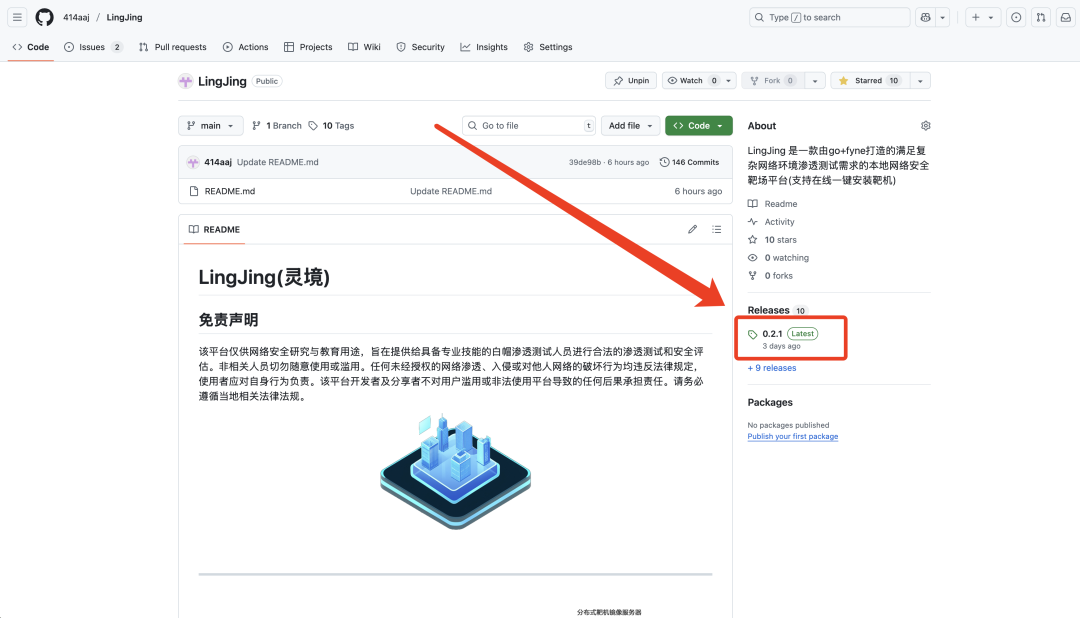
Task: Click the 414aaj owner breadcrumb
Action: [x=76, y=17]
